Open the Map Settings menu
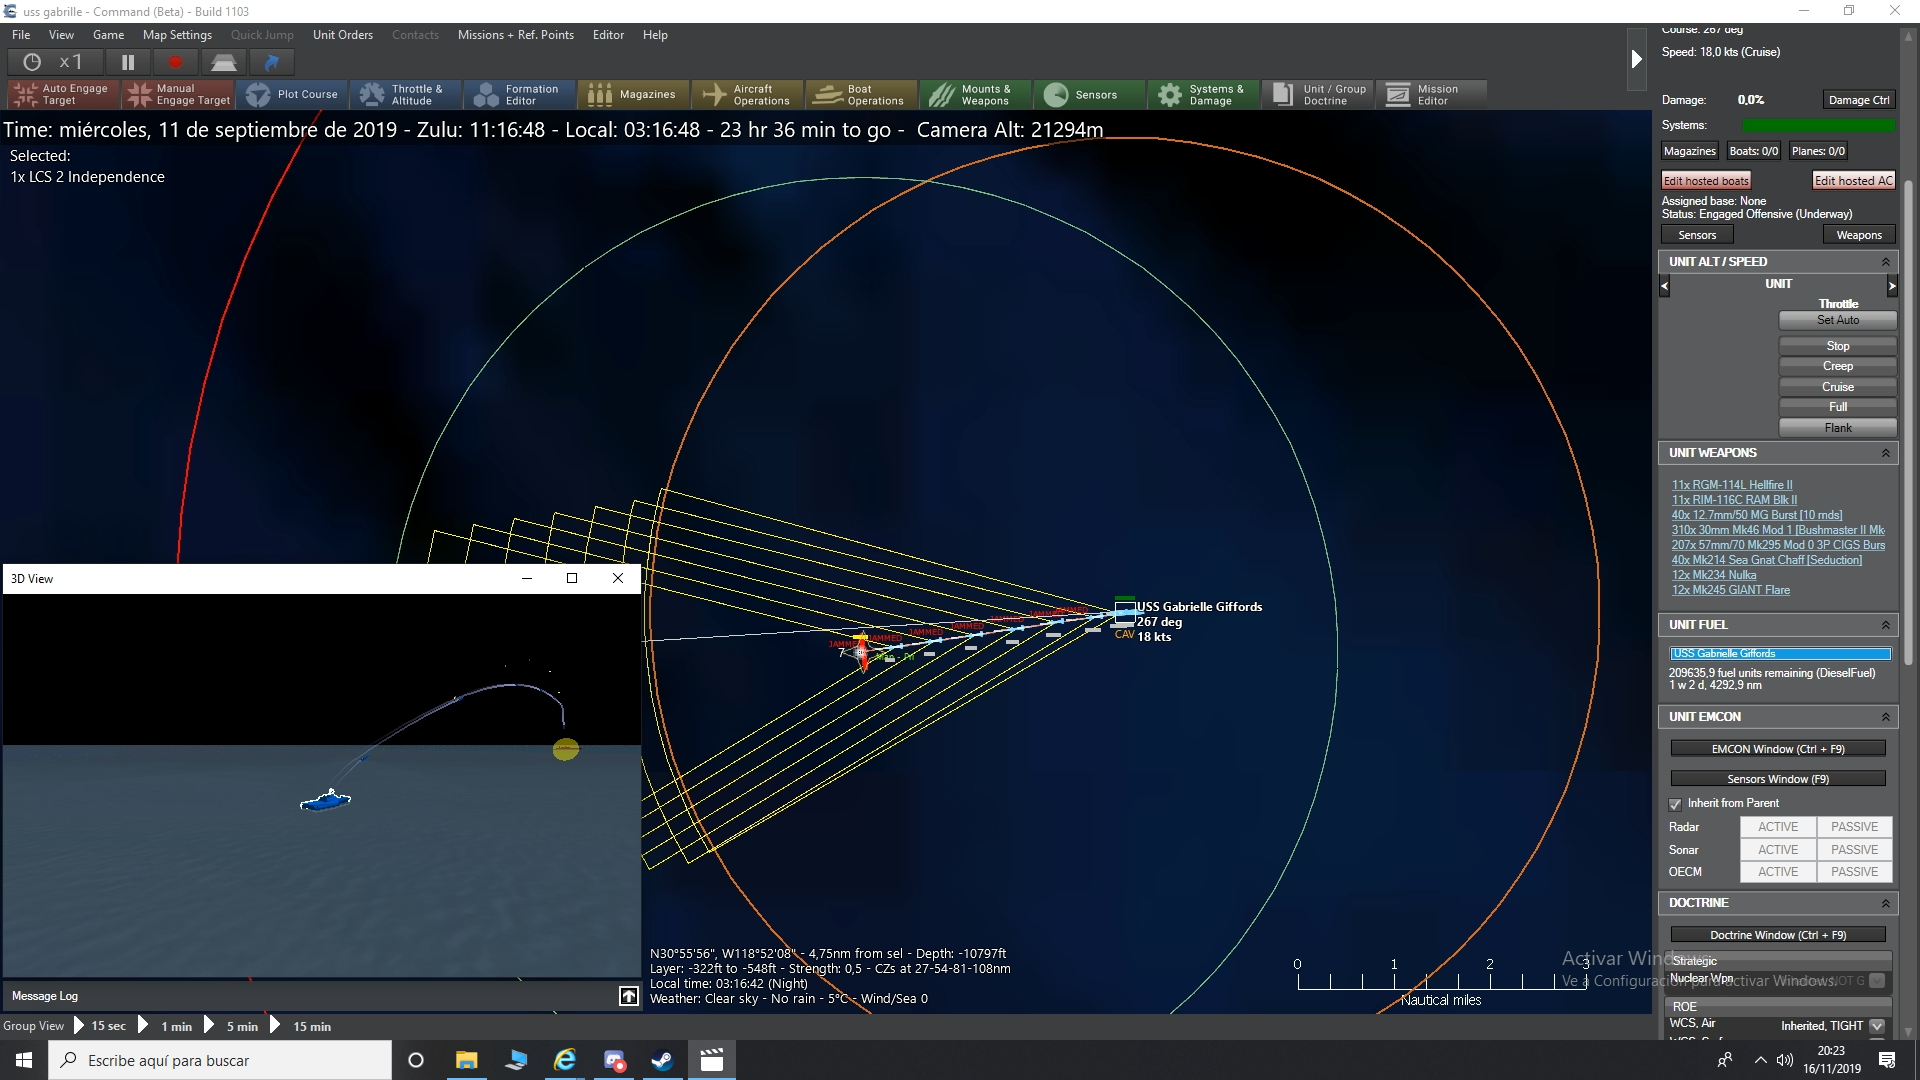 177,35
